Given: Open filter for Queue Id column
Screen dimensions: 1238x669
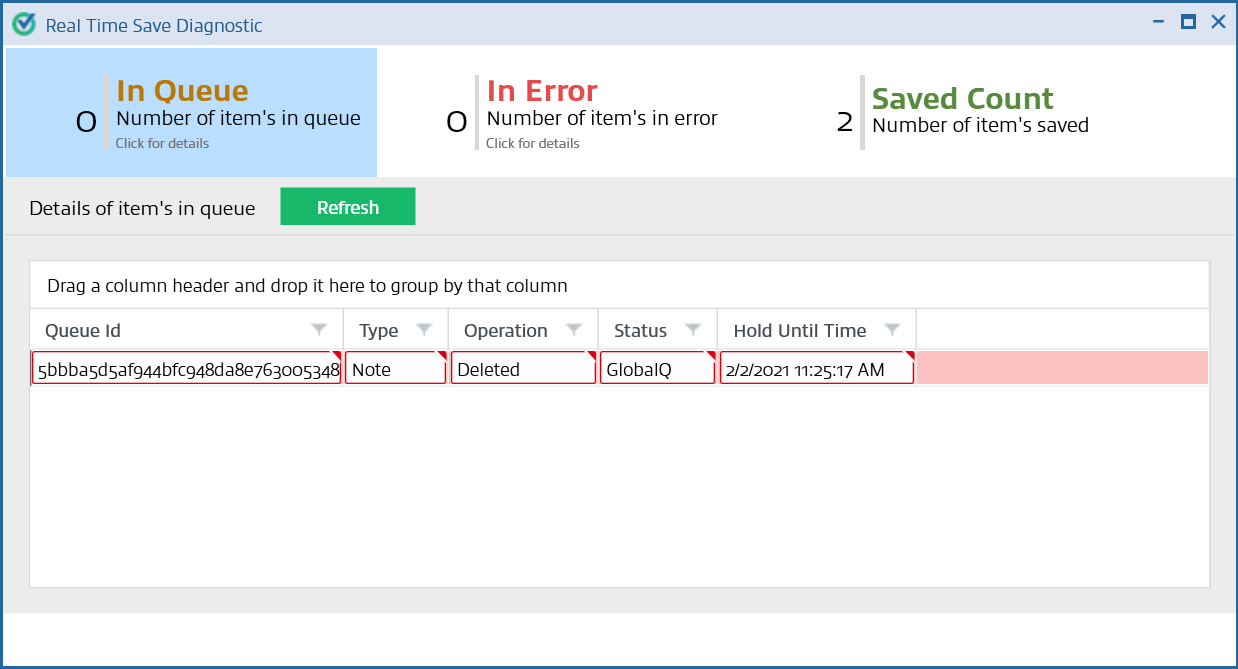Looking at the screenshot, I should 319,330.
